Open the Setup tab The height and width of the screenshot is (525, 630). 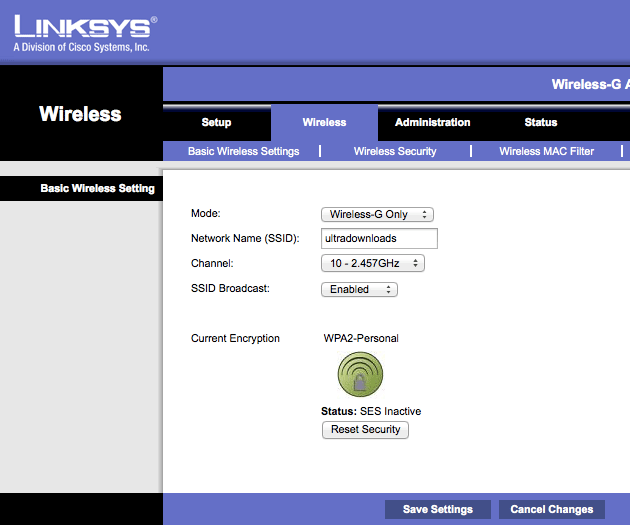point(216,122)
